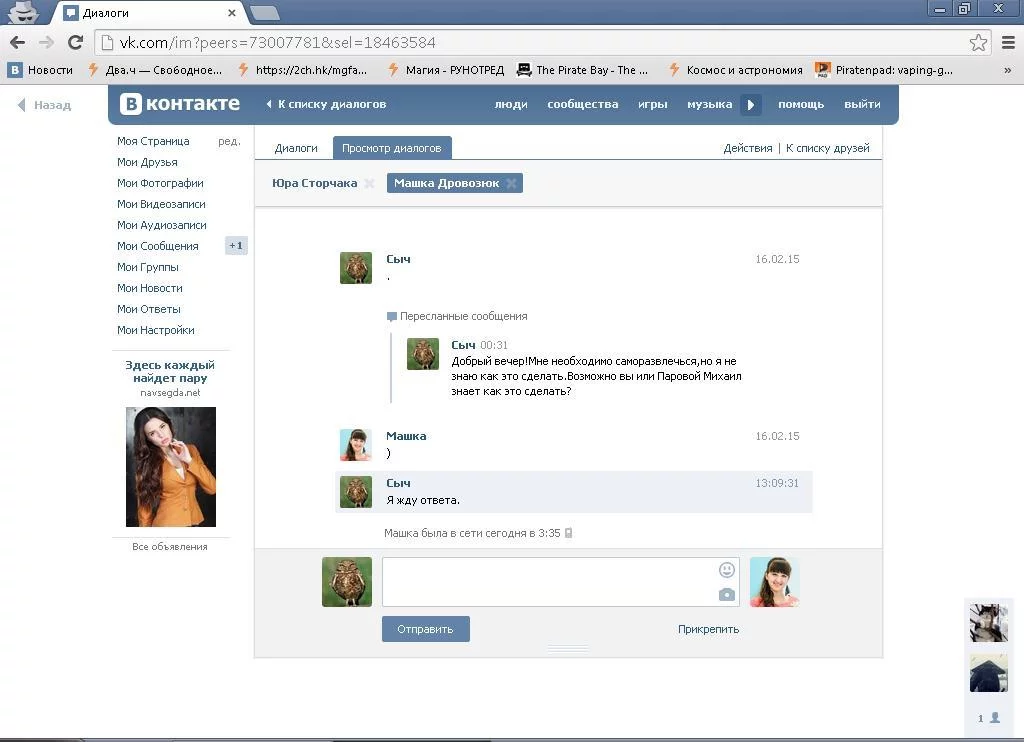The height and width of the screenshot is (742, 1024).
Task: Close the Юра Сторчака dialog tab
Action: (369, 184)
